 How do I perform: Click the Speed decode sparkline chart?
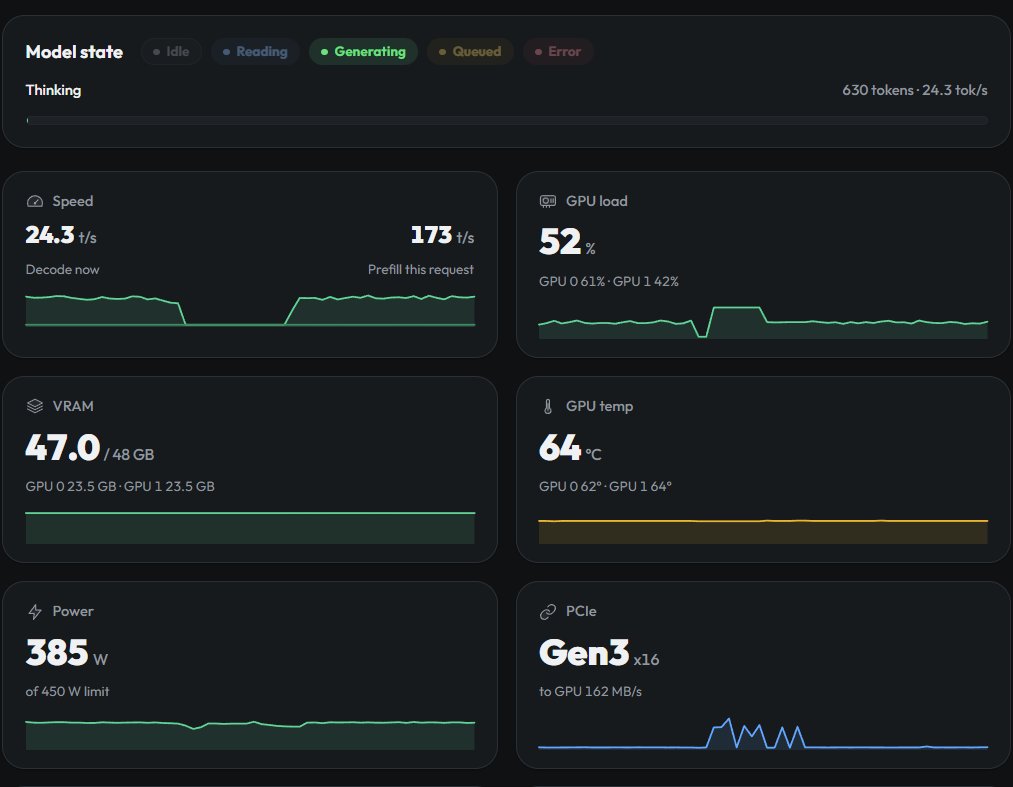[250, 310]
